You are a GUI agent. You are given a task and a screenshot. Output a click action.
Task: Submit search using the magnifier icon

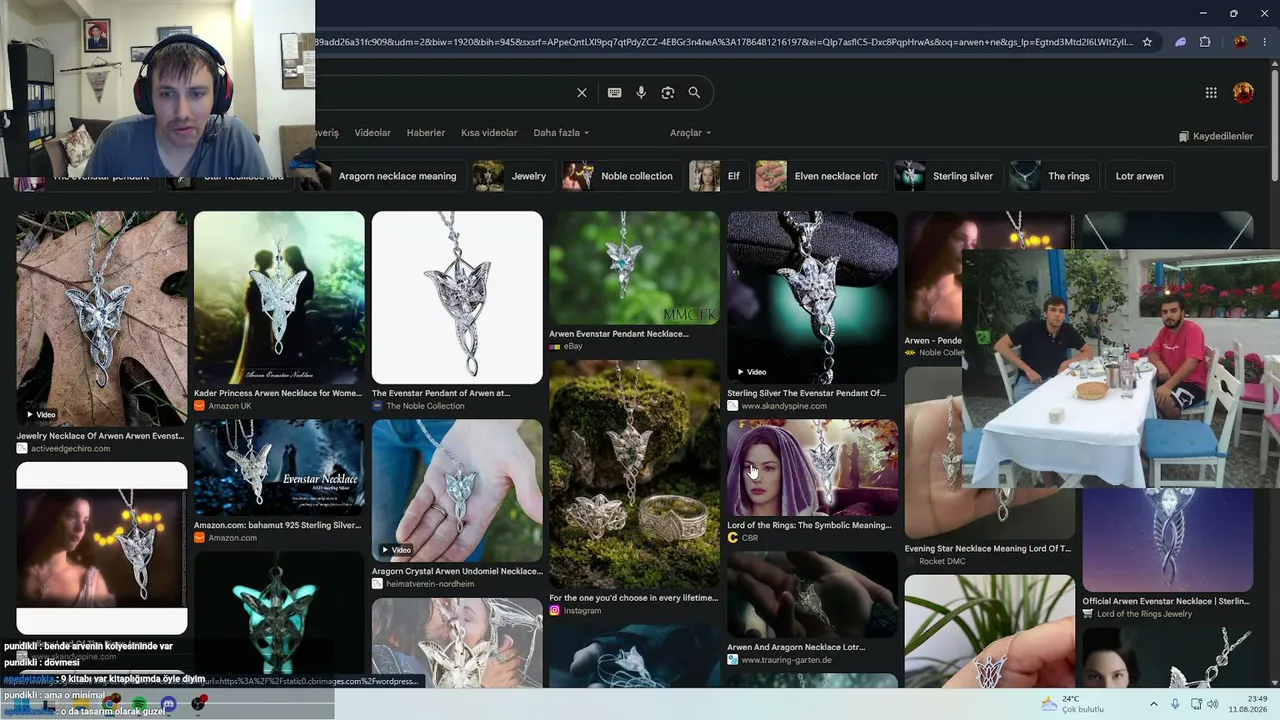(x=694, y=93)
